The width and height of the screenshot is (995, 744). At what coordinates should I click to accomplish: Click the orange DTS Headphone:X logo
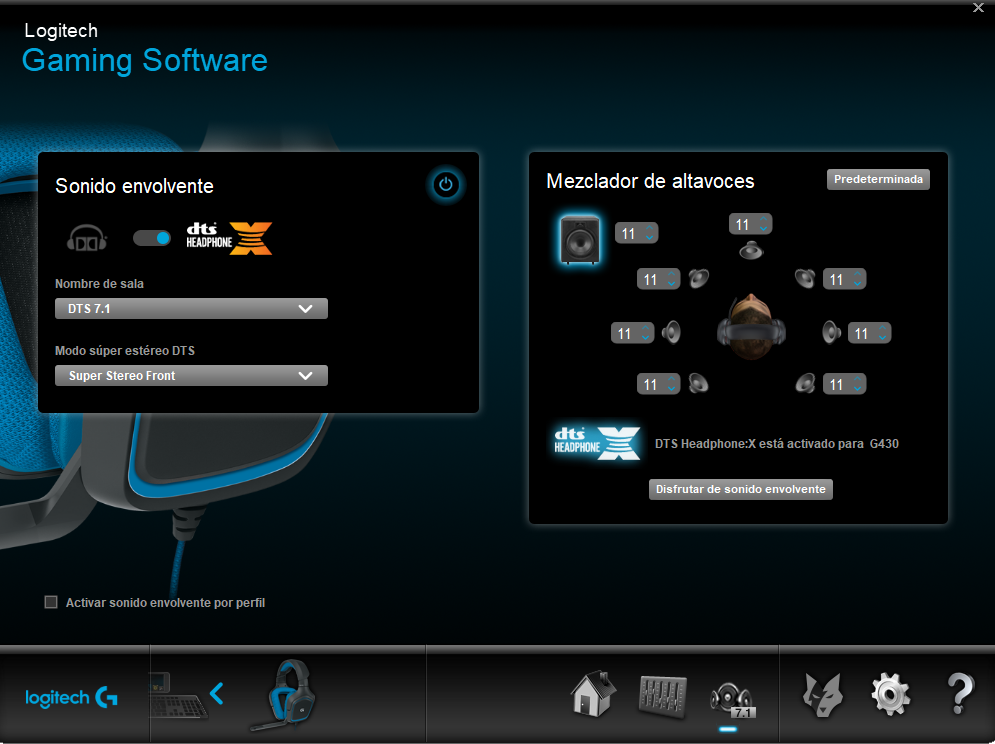coord(229,238)
